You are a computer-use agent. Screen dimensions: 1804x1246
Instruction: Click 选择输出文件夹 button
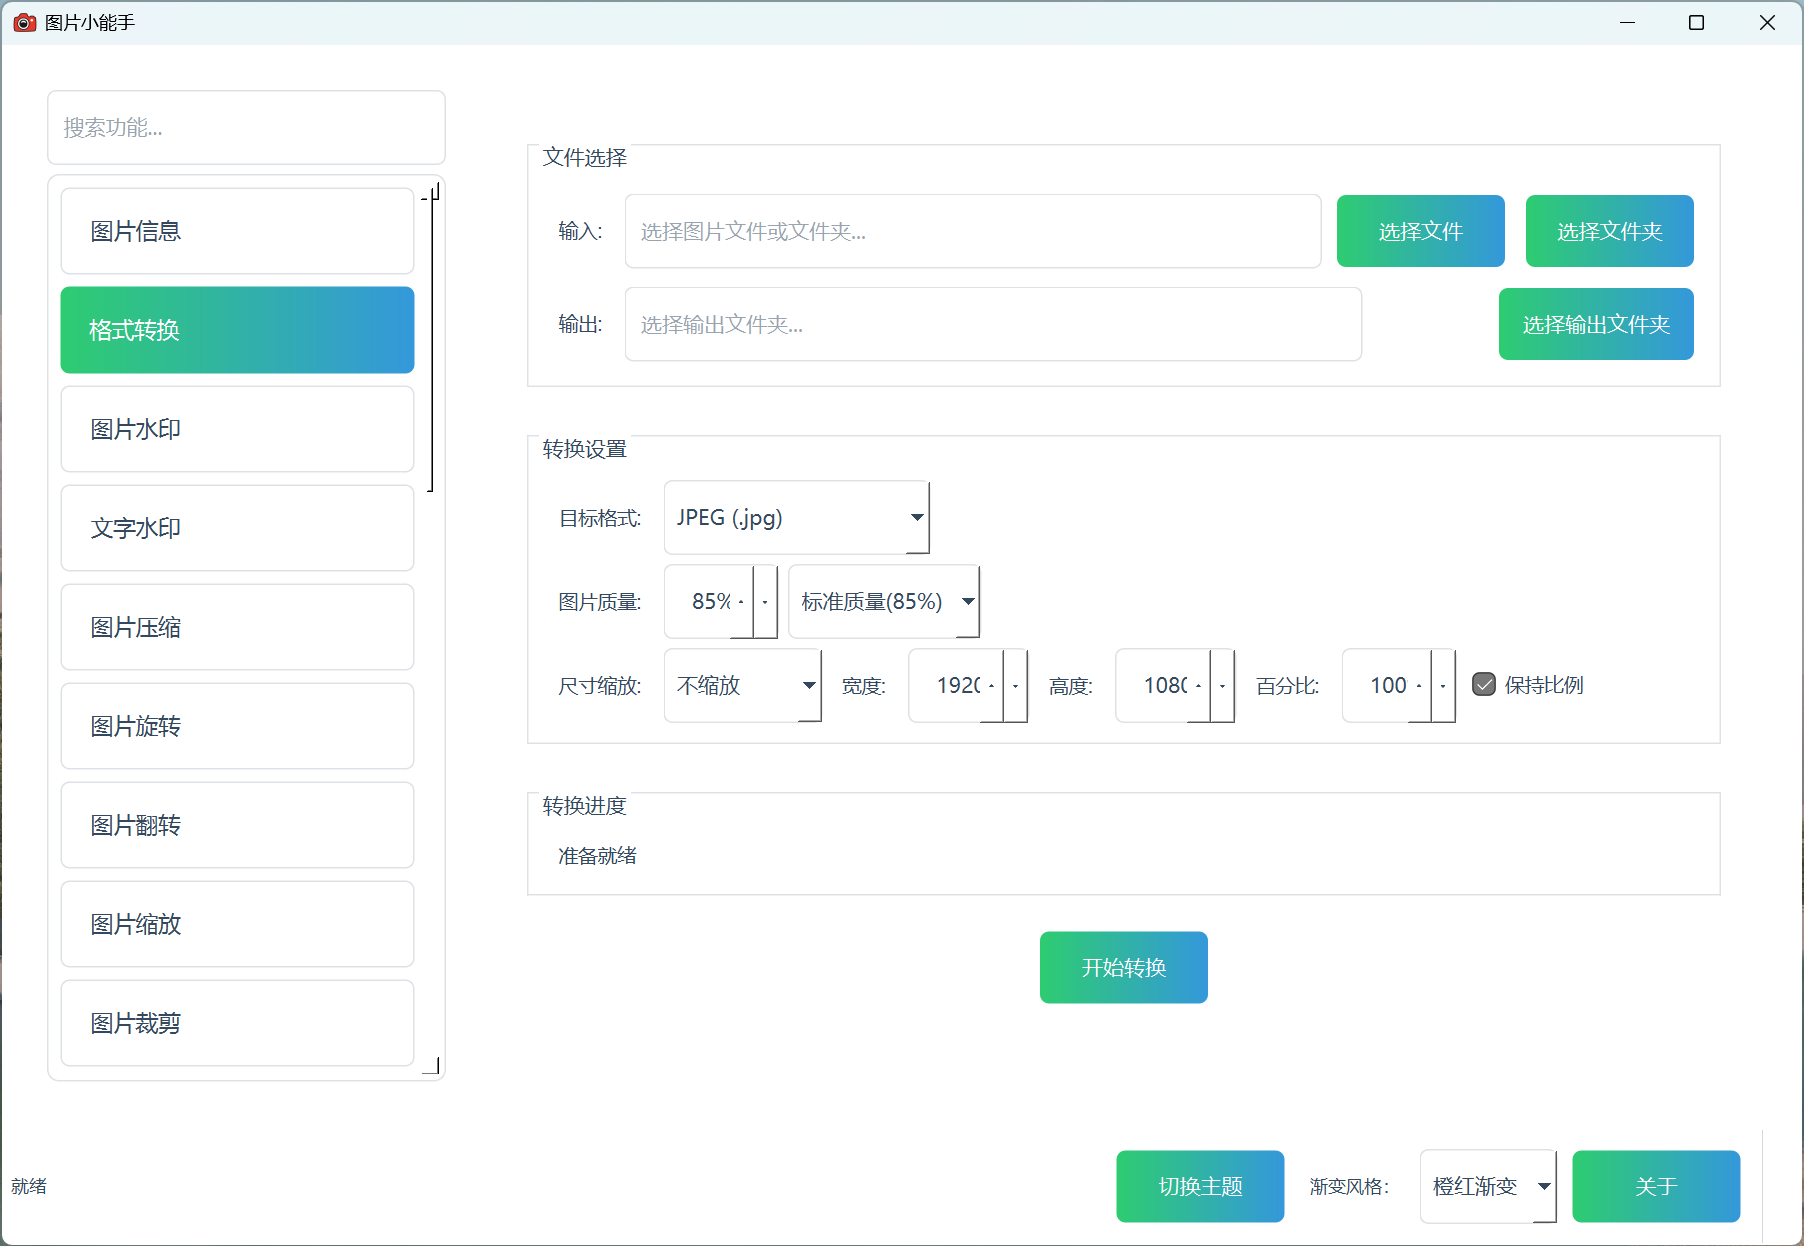(1595, 325)
